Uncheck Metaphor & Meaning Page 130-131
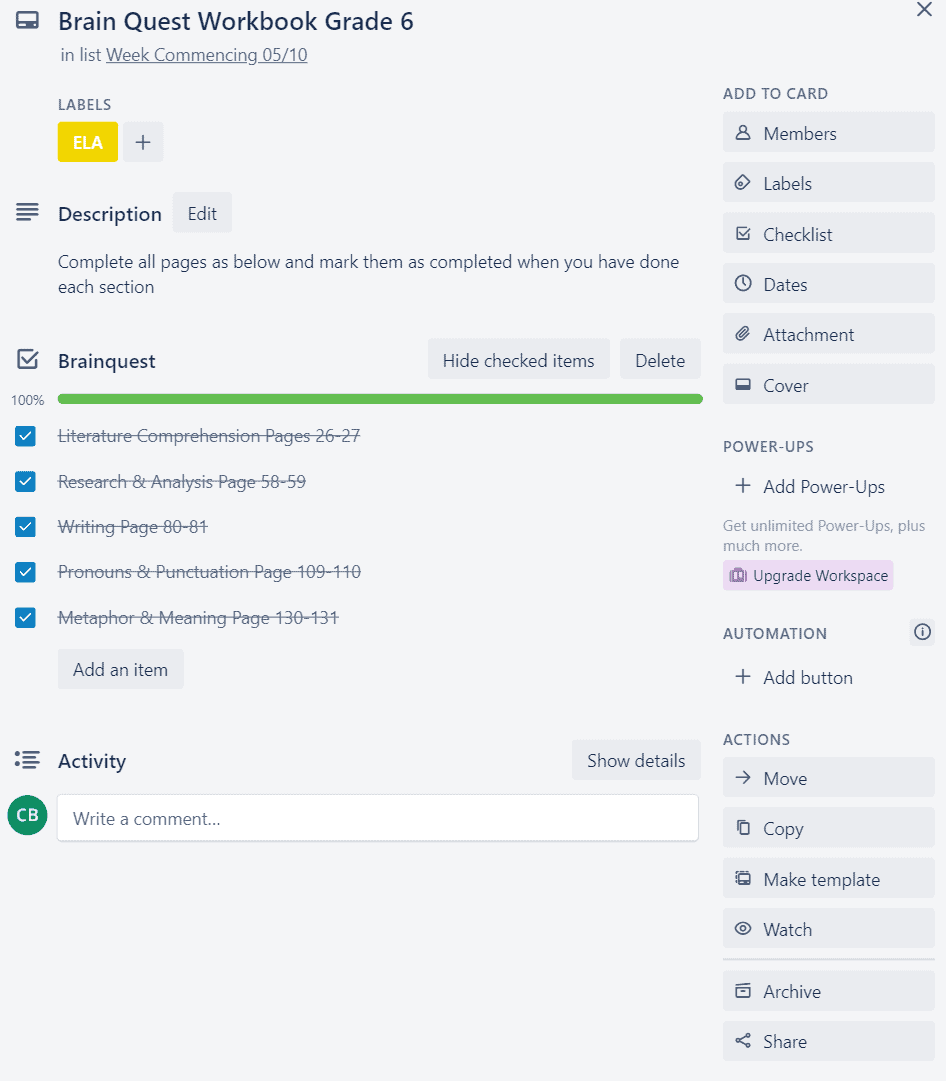Viewport: 946px width, 1081px height. [26, 617]
